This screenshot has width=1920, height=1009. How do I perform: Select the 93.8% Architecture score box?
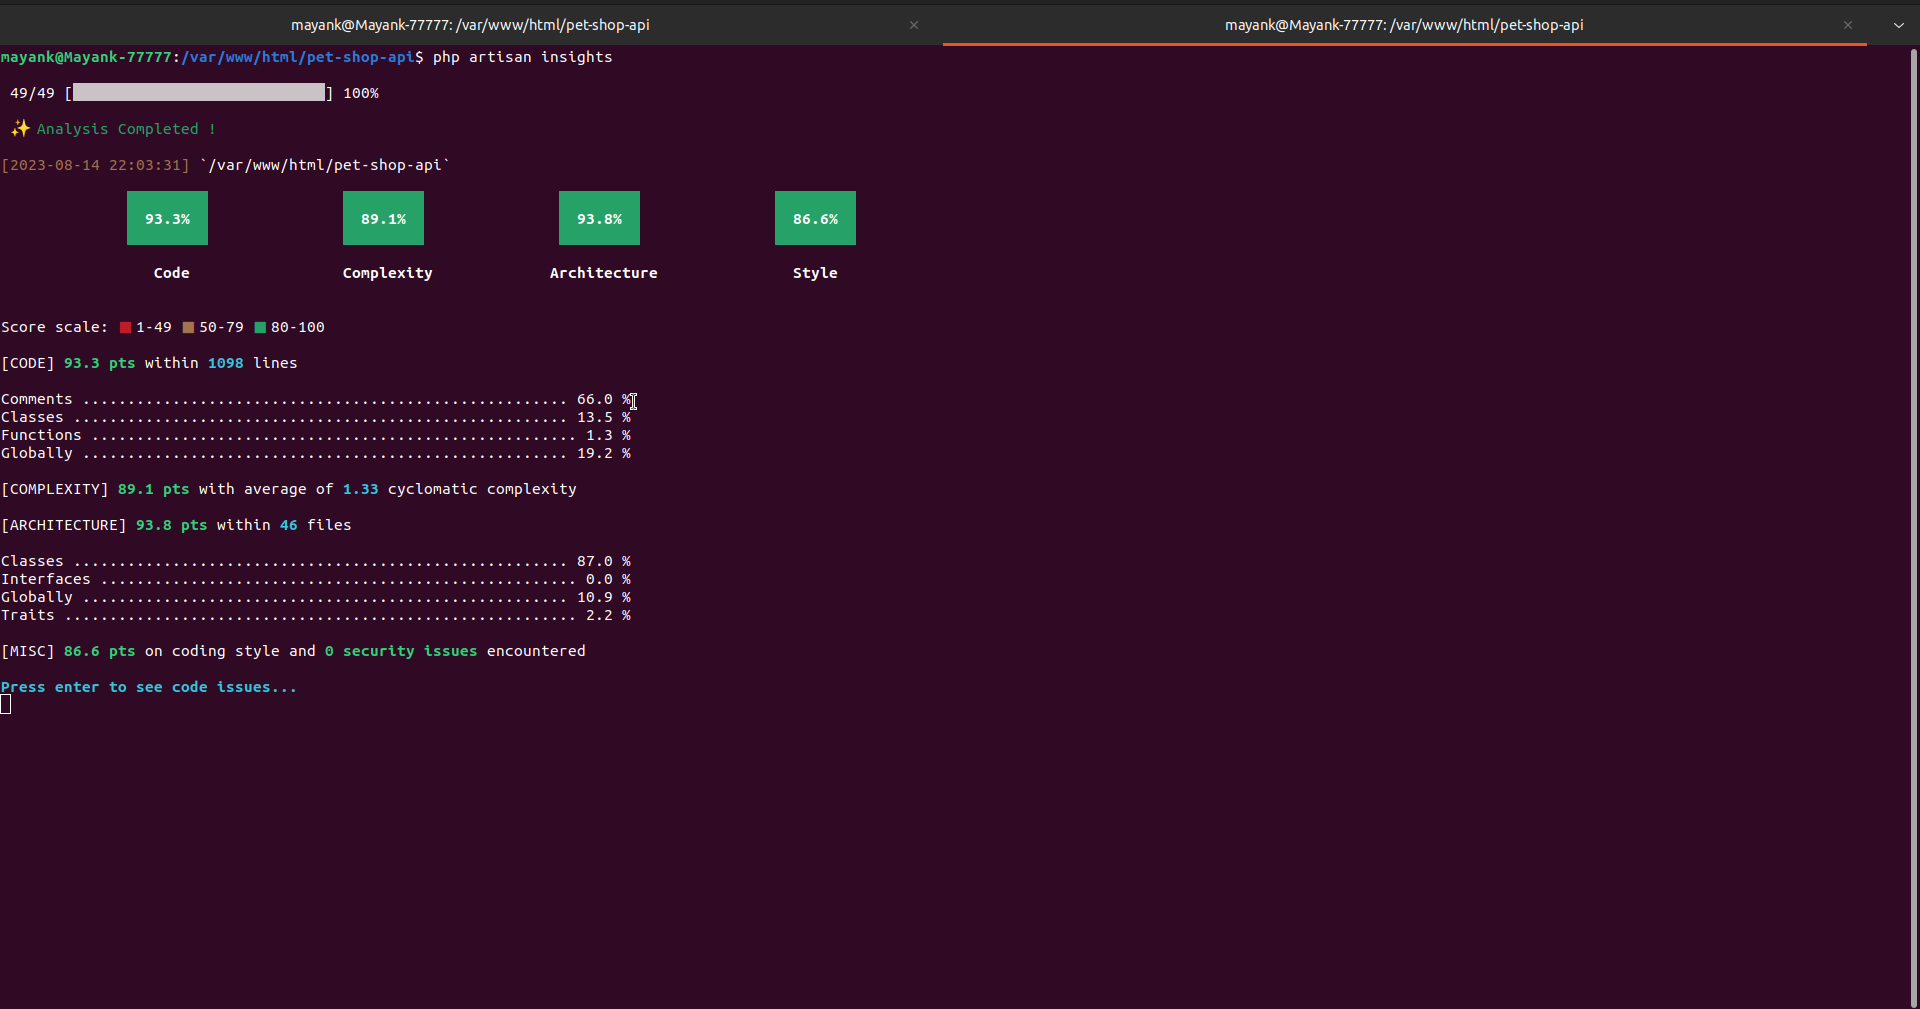(598, 218)
